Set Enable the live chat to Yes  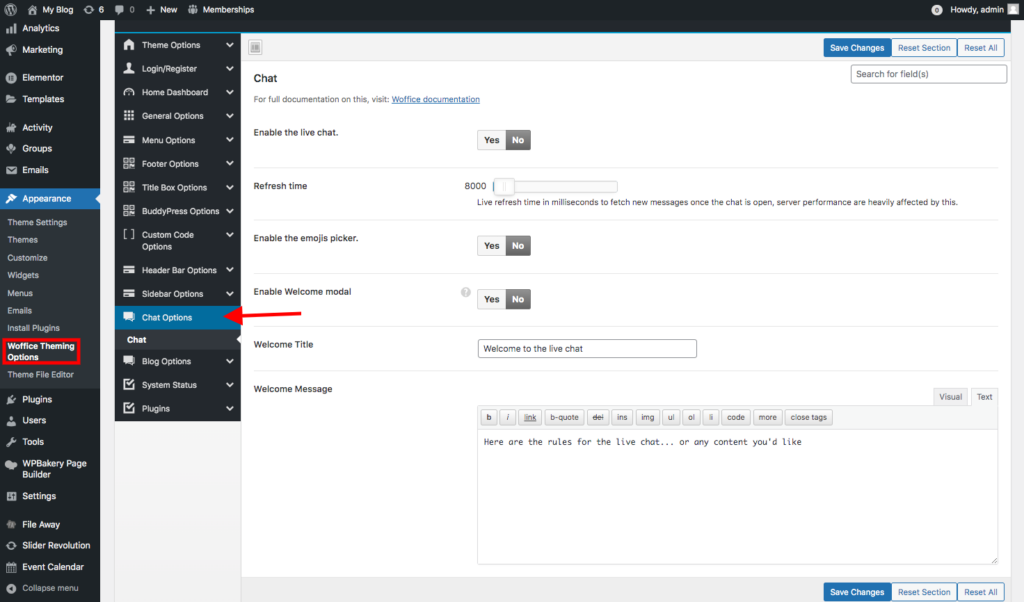[x=491, y=140]
